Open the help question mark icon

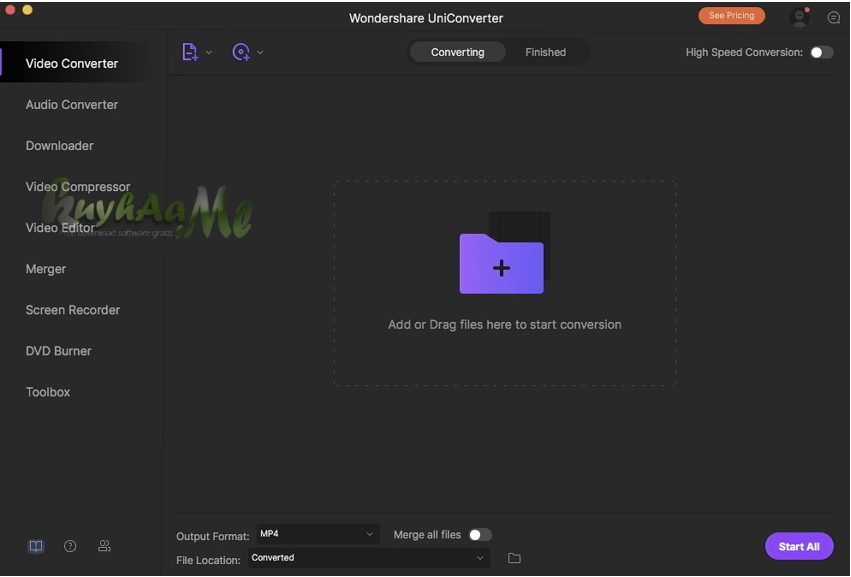tap(70, 546)
